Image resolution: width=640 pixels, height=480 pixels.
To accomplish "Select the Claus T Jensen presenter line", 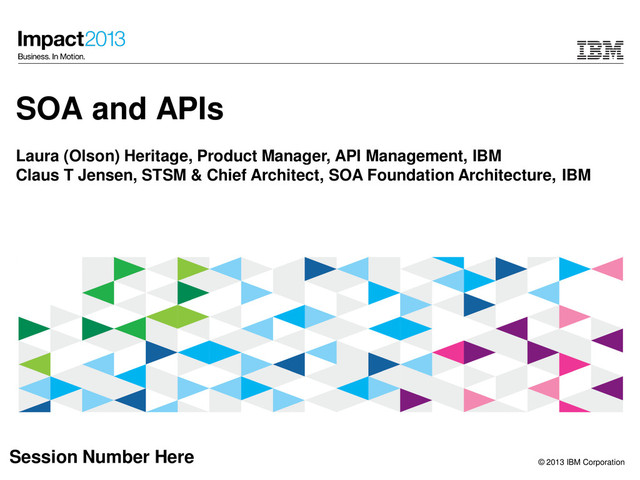I will point(303,175).
